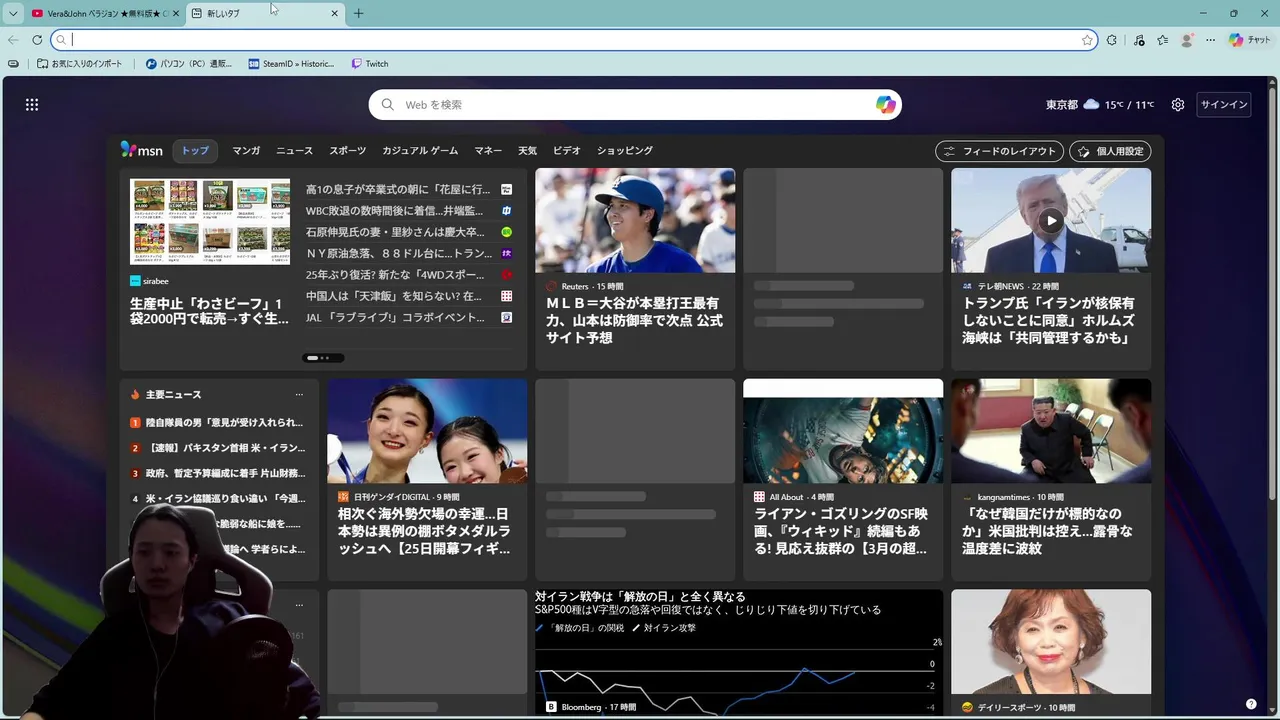1280x720 pixels.
Task: Click the carousel page indicator dots
Action: [323, 358]
